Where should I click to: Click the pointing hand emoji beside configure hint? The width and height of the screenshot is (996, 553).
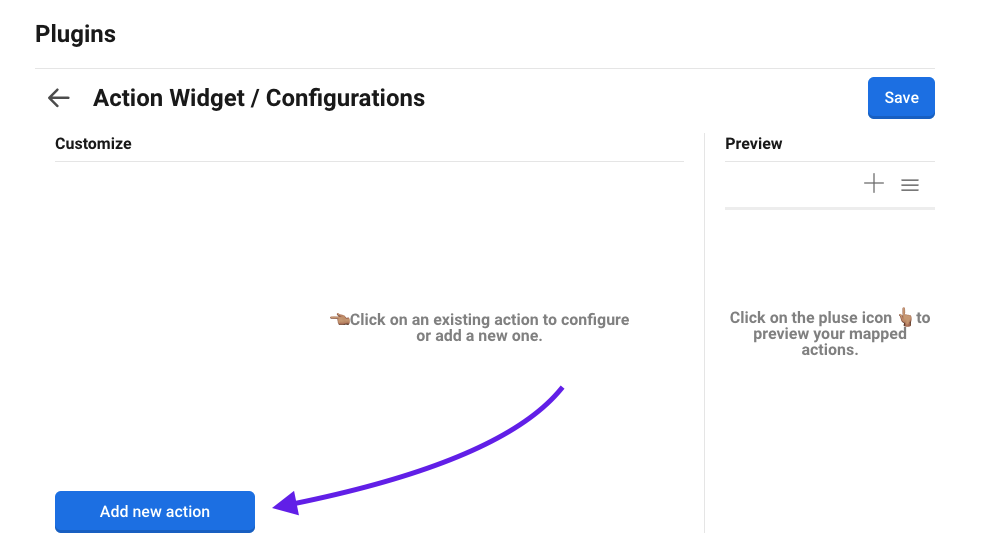(339, 319)
